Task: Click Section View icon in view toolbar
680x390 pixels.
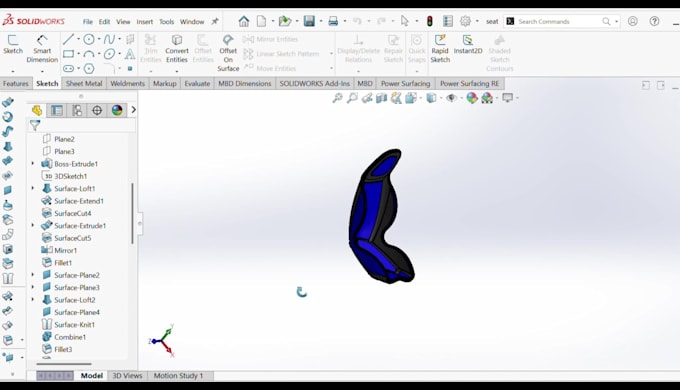Action: click(381, 98)
